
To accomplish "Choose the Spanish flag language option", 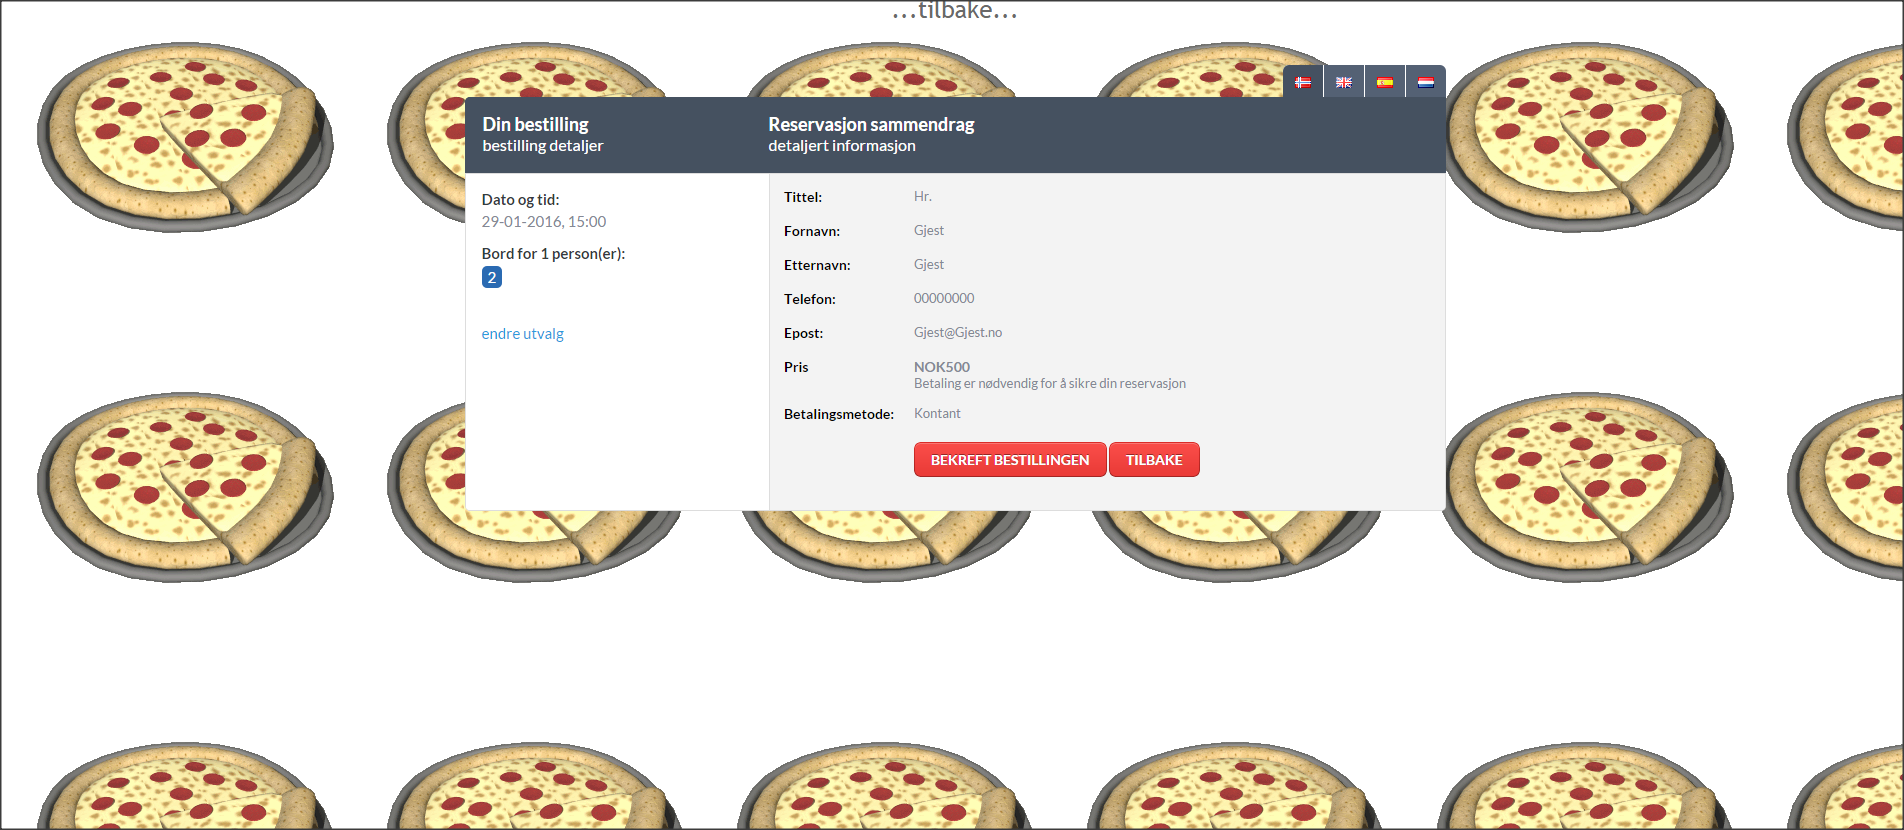I will pyautogui.click(x=1385, y=82).
